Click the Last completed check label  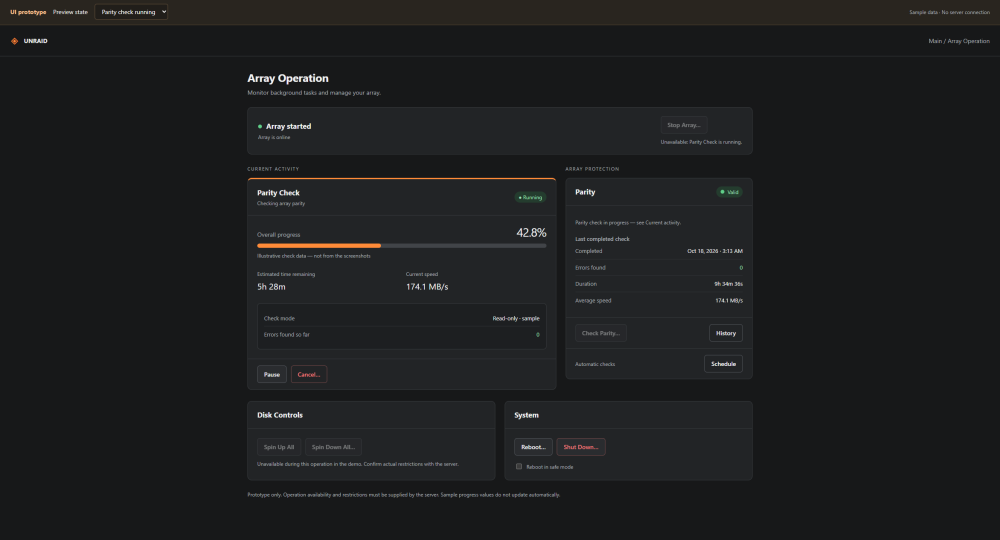tap(602, 239)
